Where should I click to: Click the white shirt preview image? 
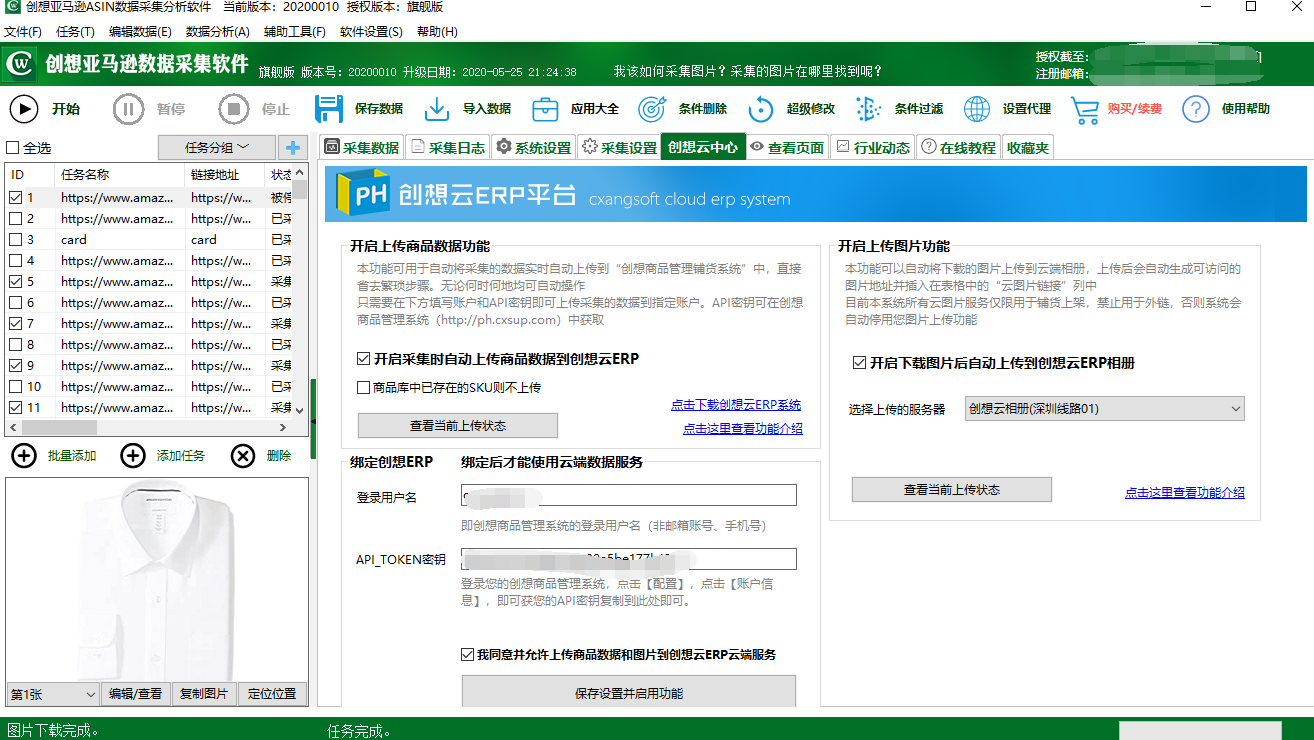(x=157, y=580)
